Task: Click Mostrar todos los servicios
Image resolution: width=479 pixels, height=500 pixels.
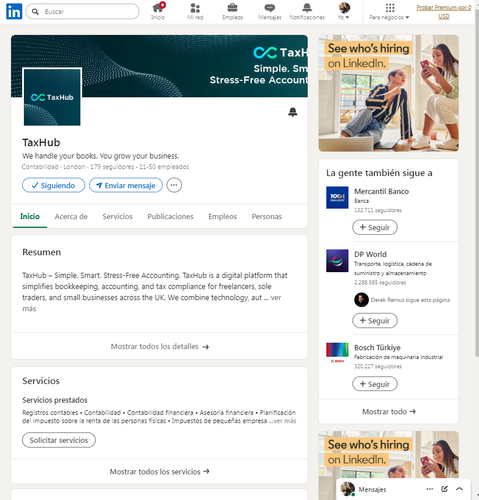Action: (x=159, y=472)
